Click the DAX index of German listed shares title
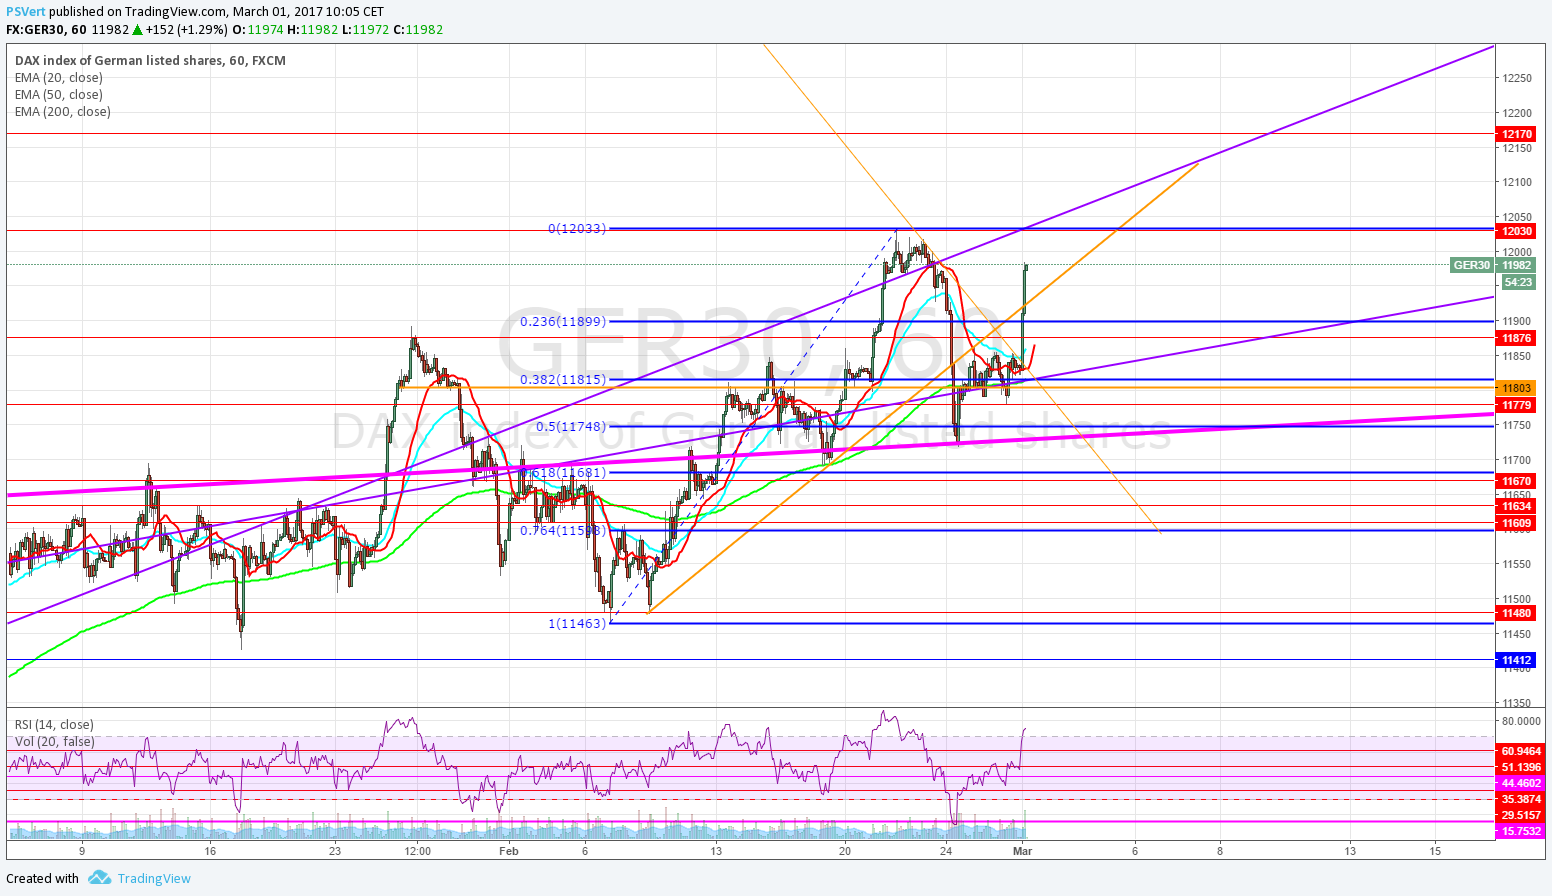The height and width of the screenshot is (896, 1552). click(x=150, y=60)
